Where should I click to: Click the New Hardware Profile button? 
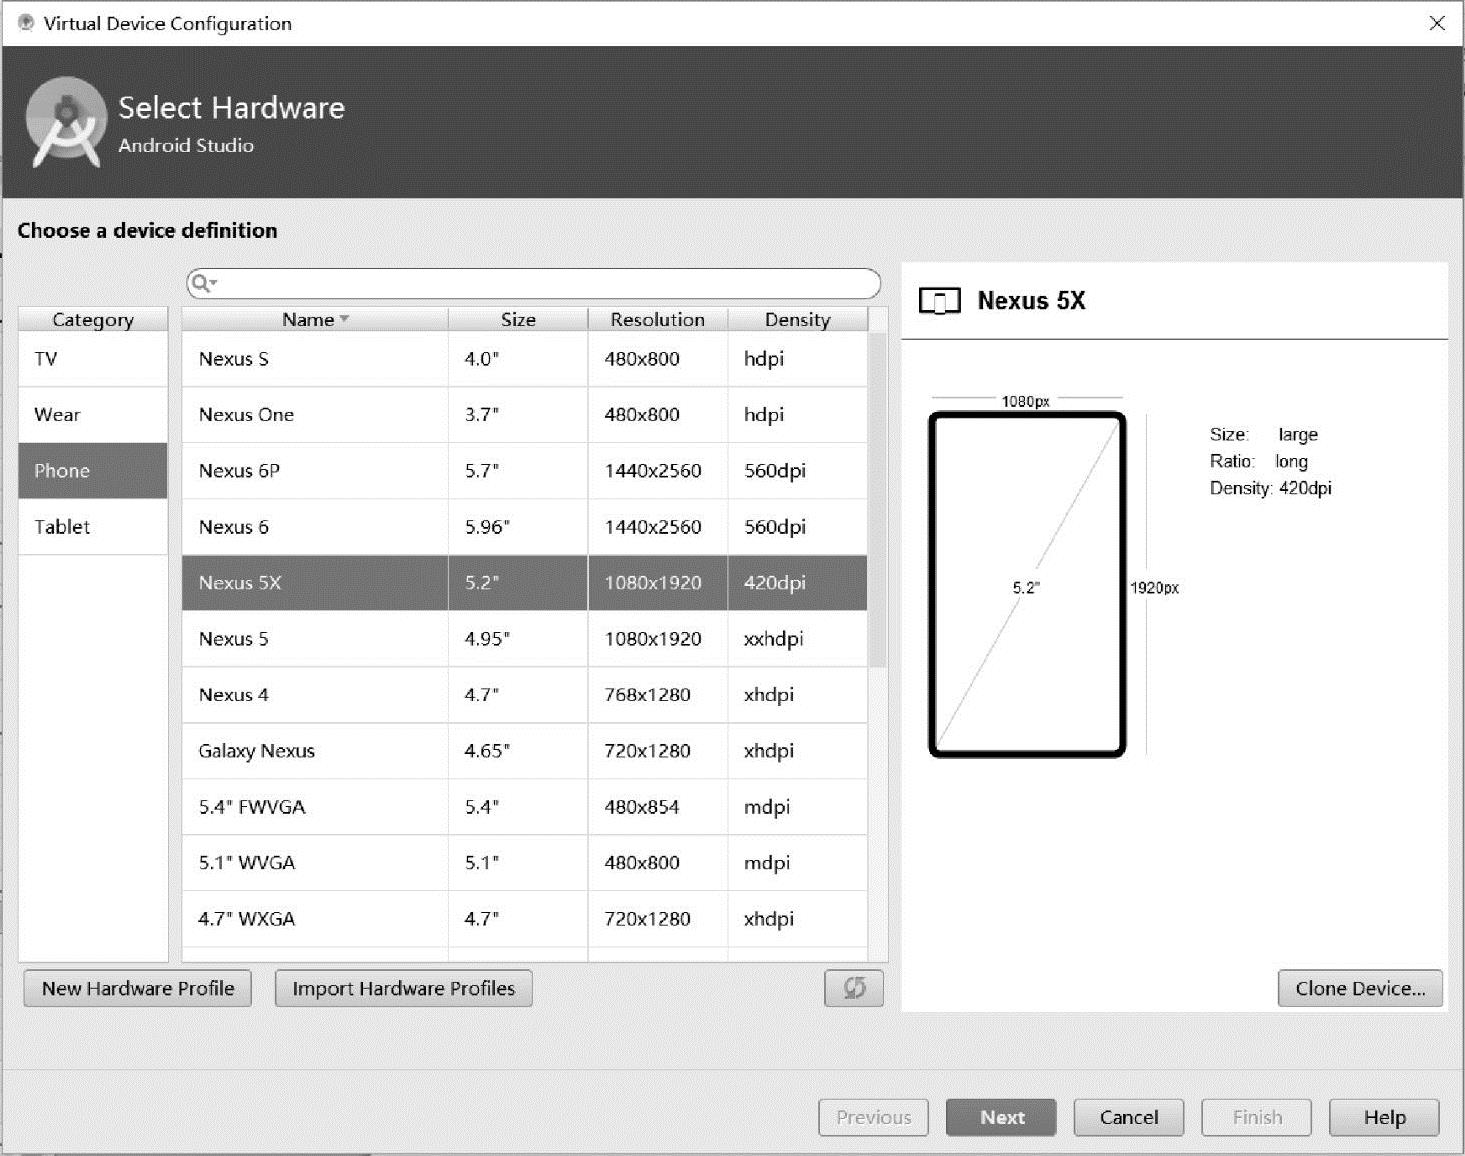point(138,988)
